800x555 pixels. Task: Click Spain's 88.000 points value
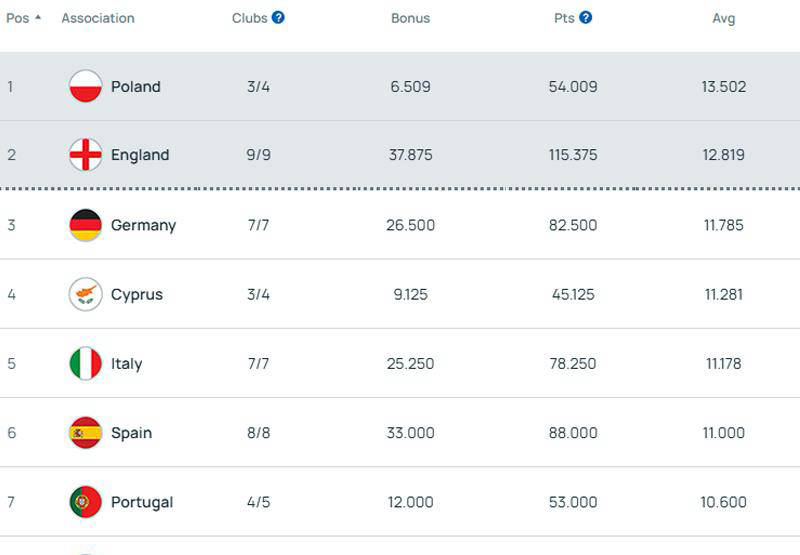click(573, 433)
